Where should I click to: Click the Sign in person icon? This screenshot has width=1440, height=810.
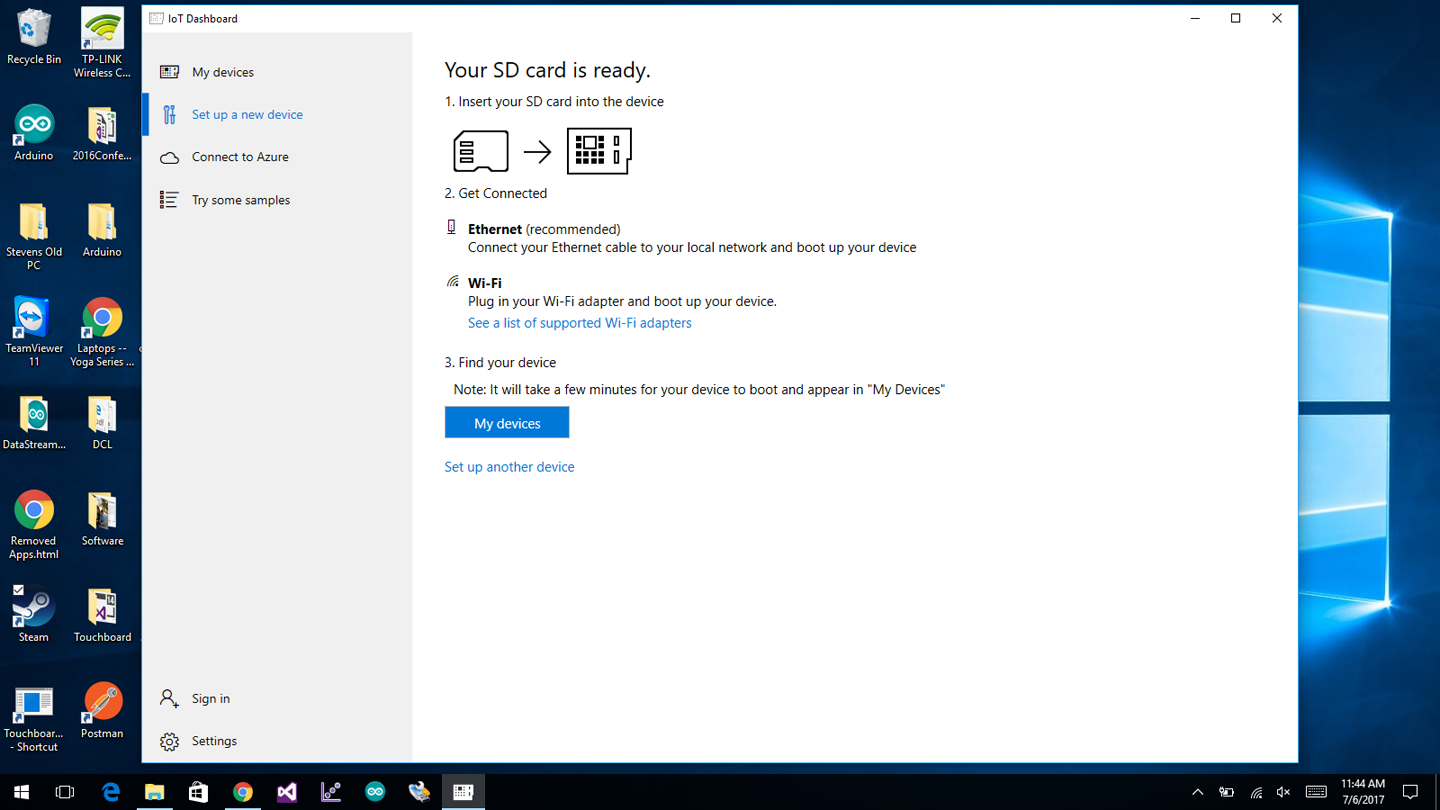pyautogui.click(x=169, y=698)
